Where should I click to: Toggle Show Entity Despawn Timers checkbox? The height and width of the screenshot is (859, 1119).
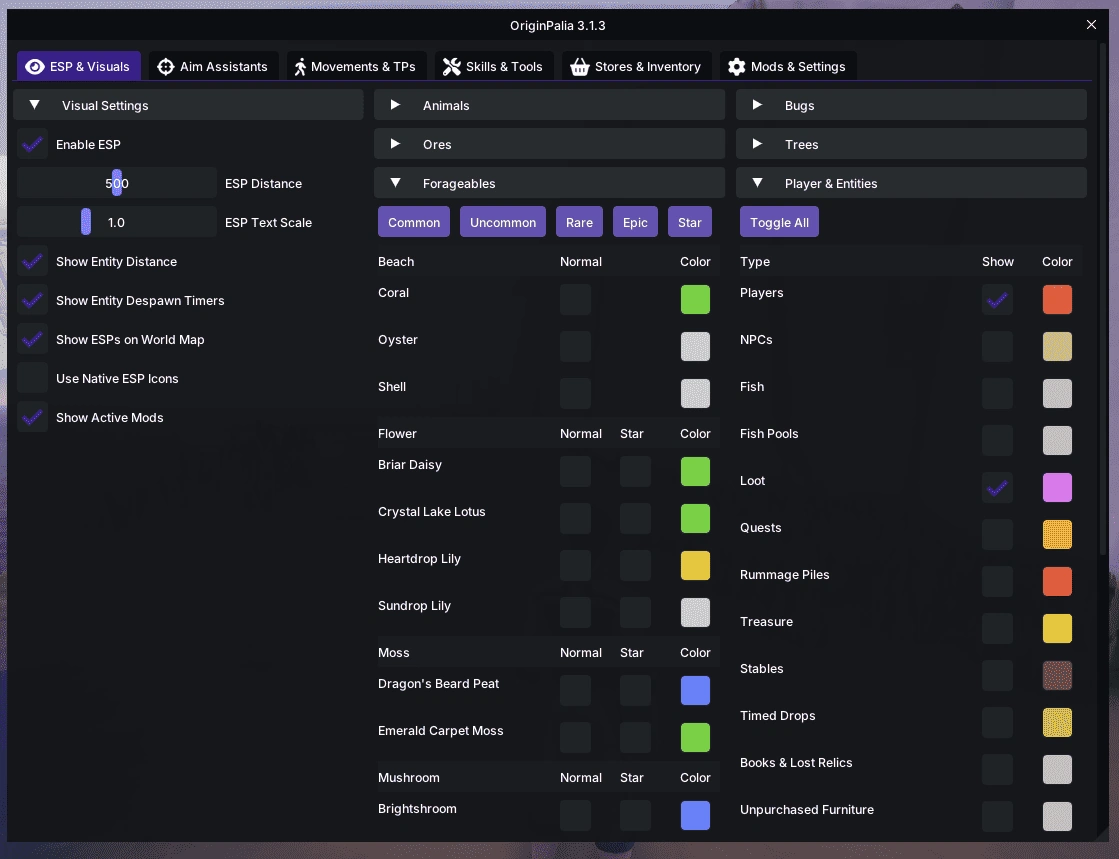[x=33, y=300]
